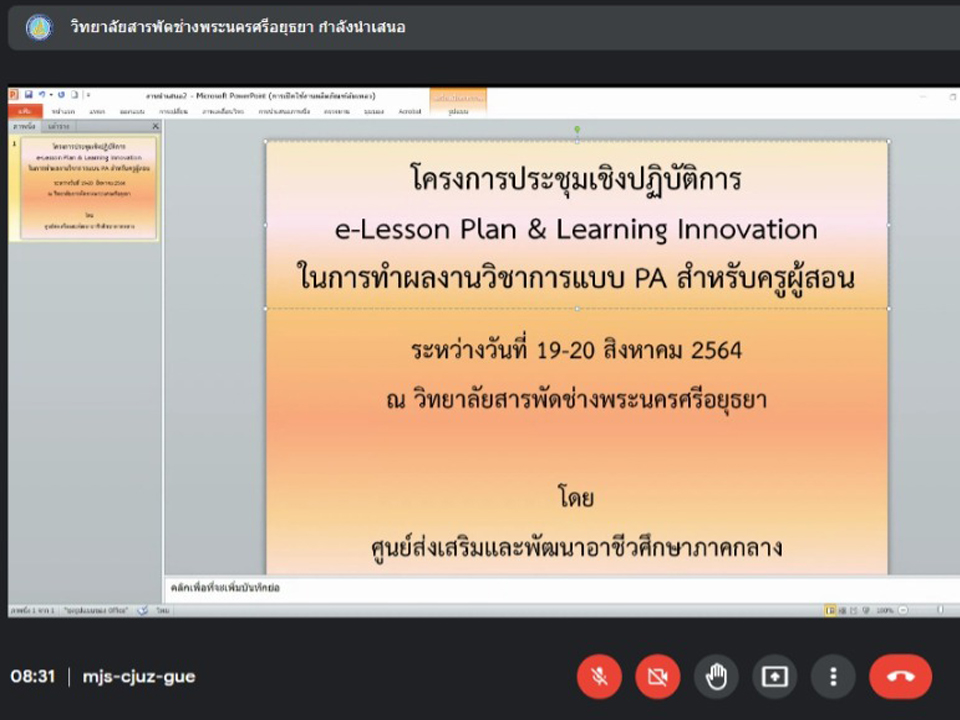Expand the undo history dropdown arrow
The width and height of the screenshot is (960, 720).
tap(49, 95)
